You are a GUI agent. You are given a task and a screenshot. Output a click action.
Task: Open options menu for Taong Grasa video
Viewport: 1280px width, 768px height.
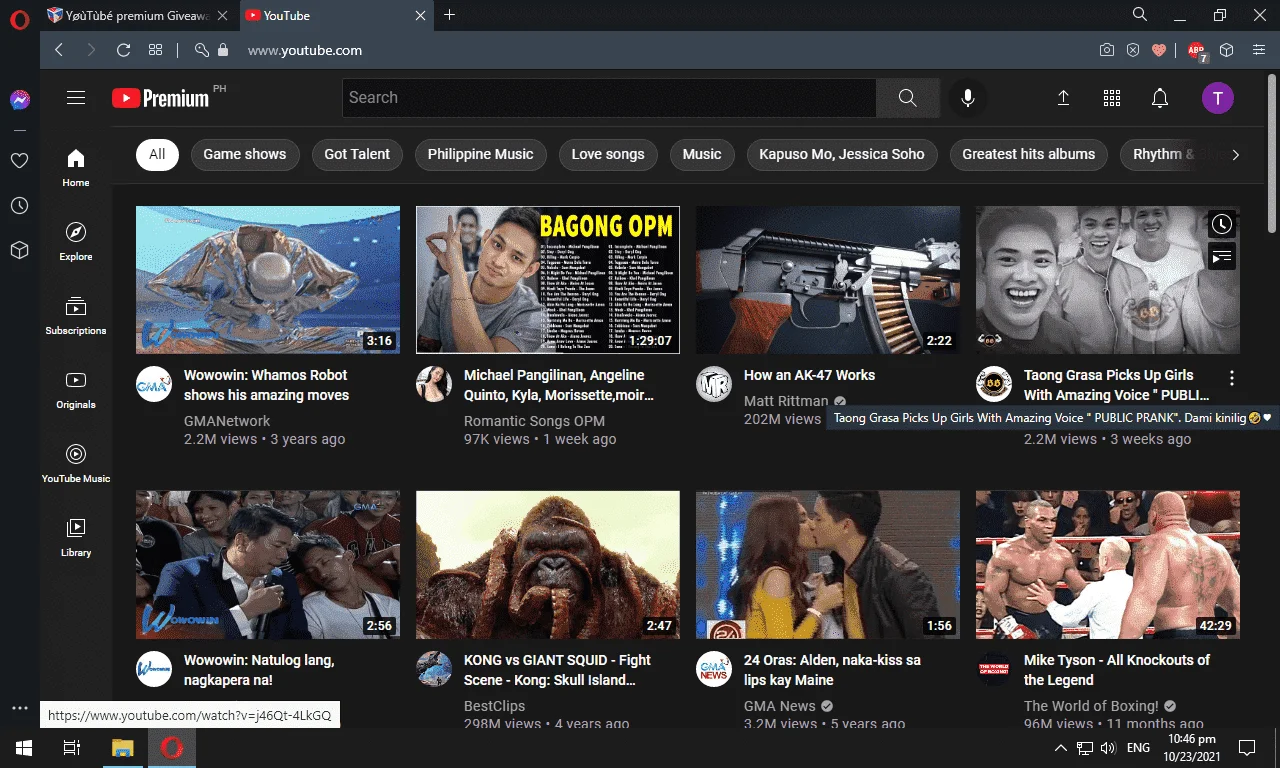[1232, 378]
